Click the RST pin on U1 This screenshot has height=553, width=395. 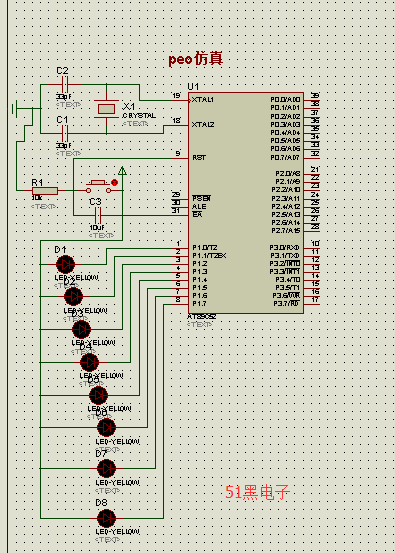click(199, 158)
